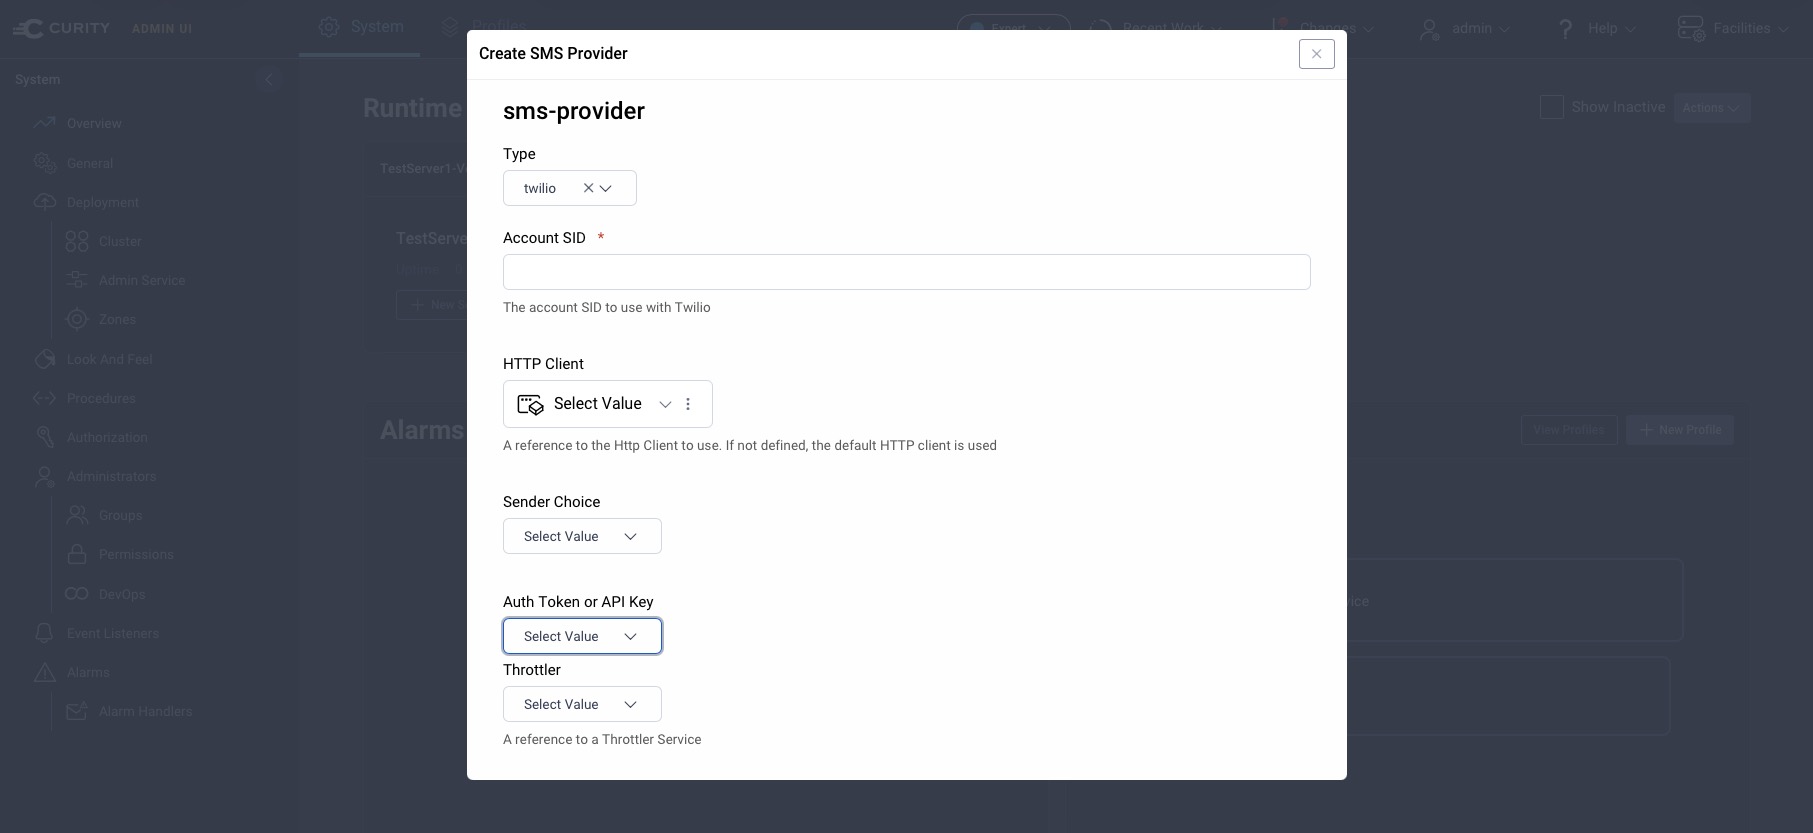Open Deployment in the sidebar
The width and height of the screenshot is (1813, 833).
coord(103,202)
